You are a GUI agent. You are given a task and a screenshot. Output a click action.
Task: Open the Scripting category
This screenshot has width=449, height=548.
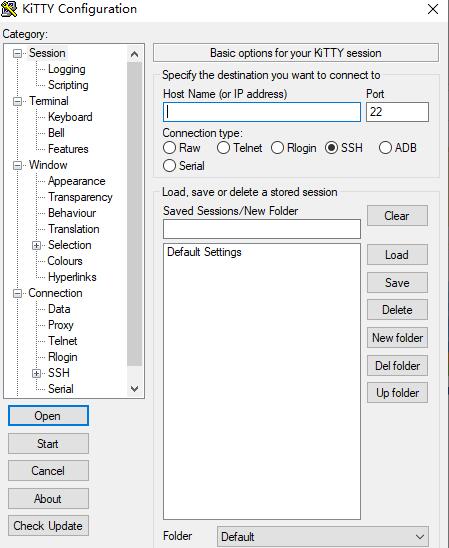tap(68, 85)
